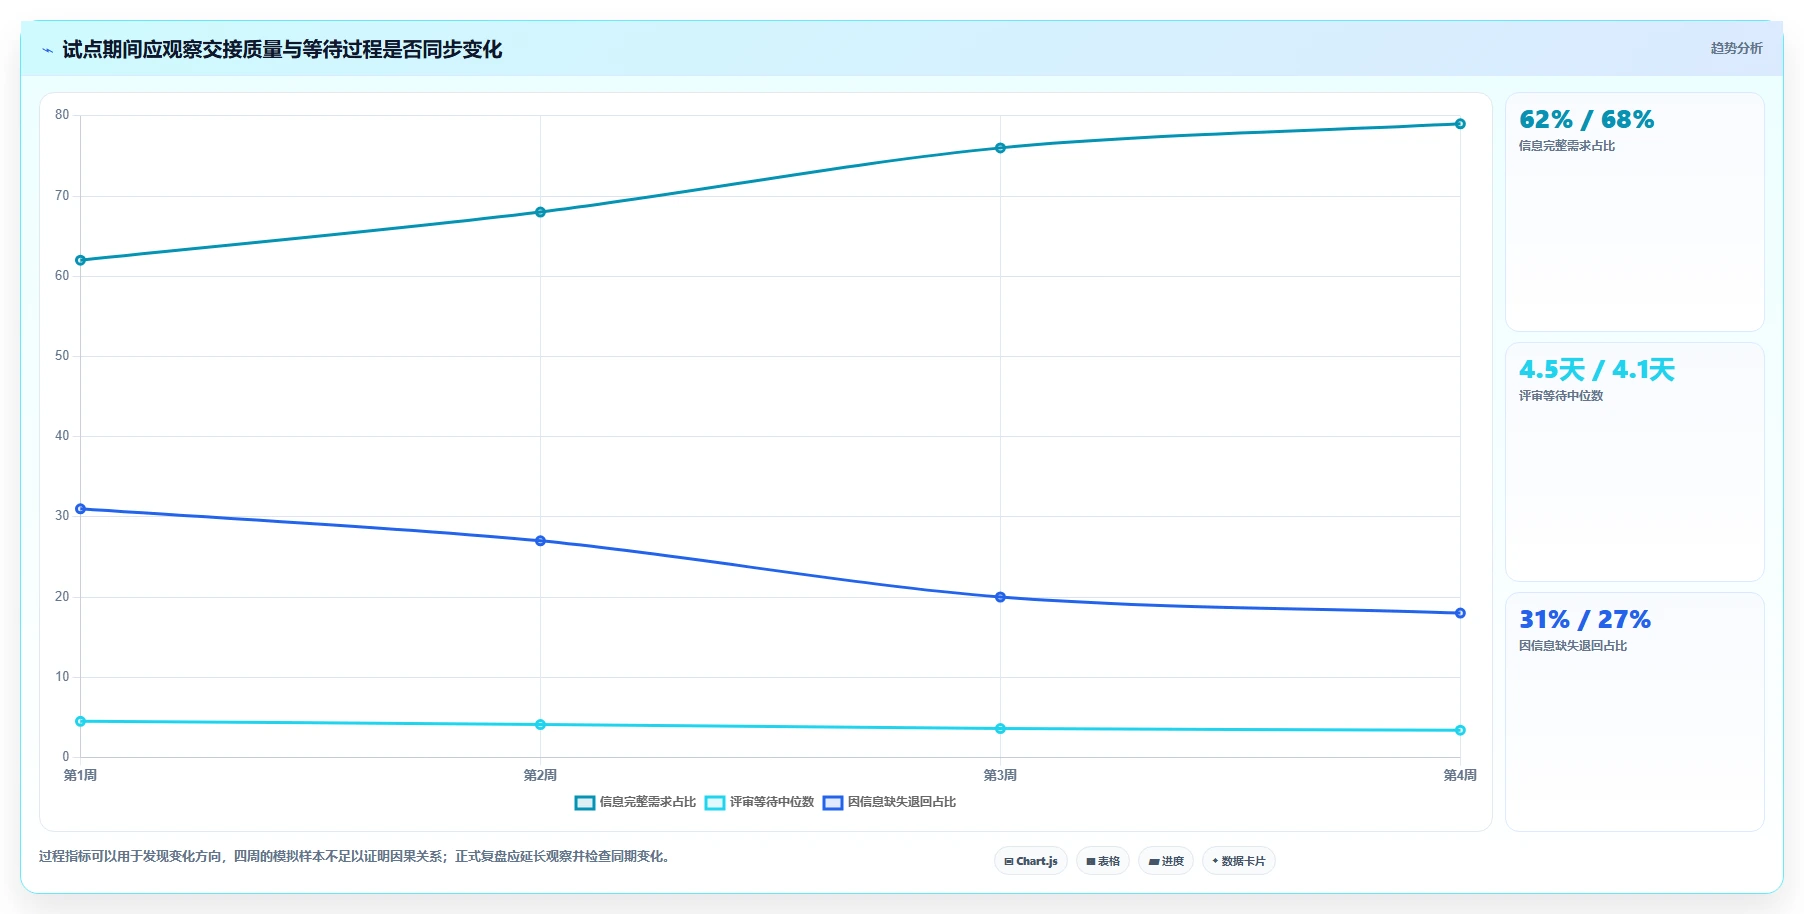The width and height of the screenshot is (1804, 914).
Task: Click the 第1周 x-axis label
Action: [x=80, y=775]
